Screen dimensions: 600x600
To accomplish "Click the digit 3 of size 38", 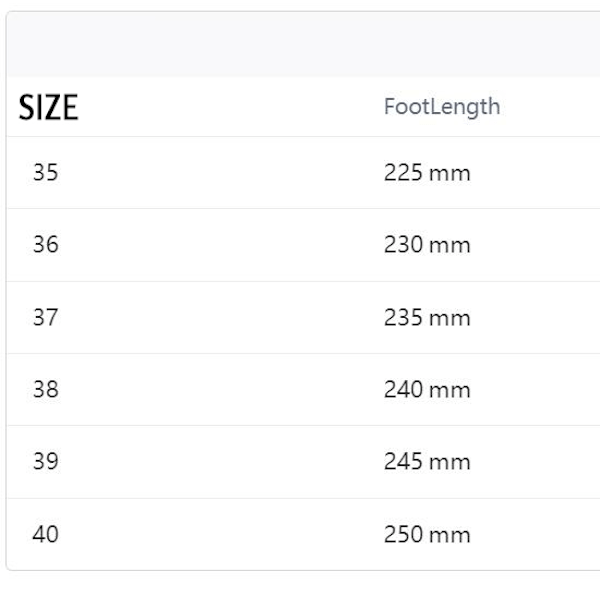I will [39, 389].
